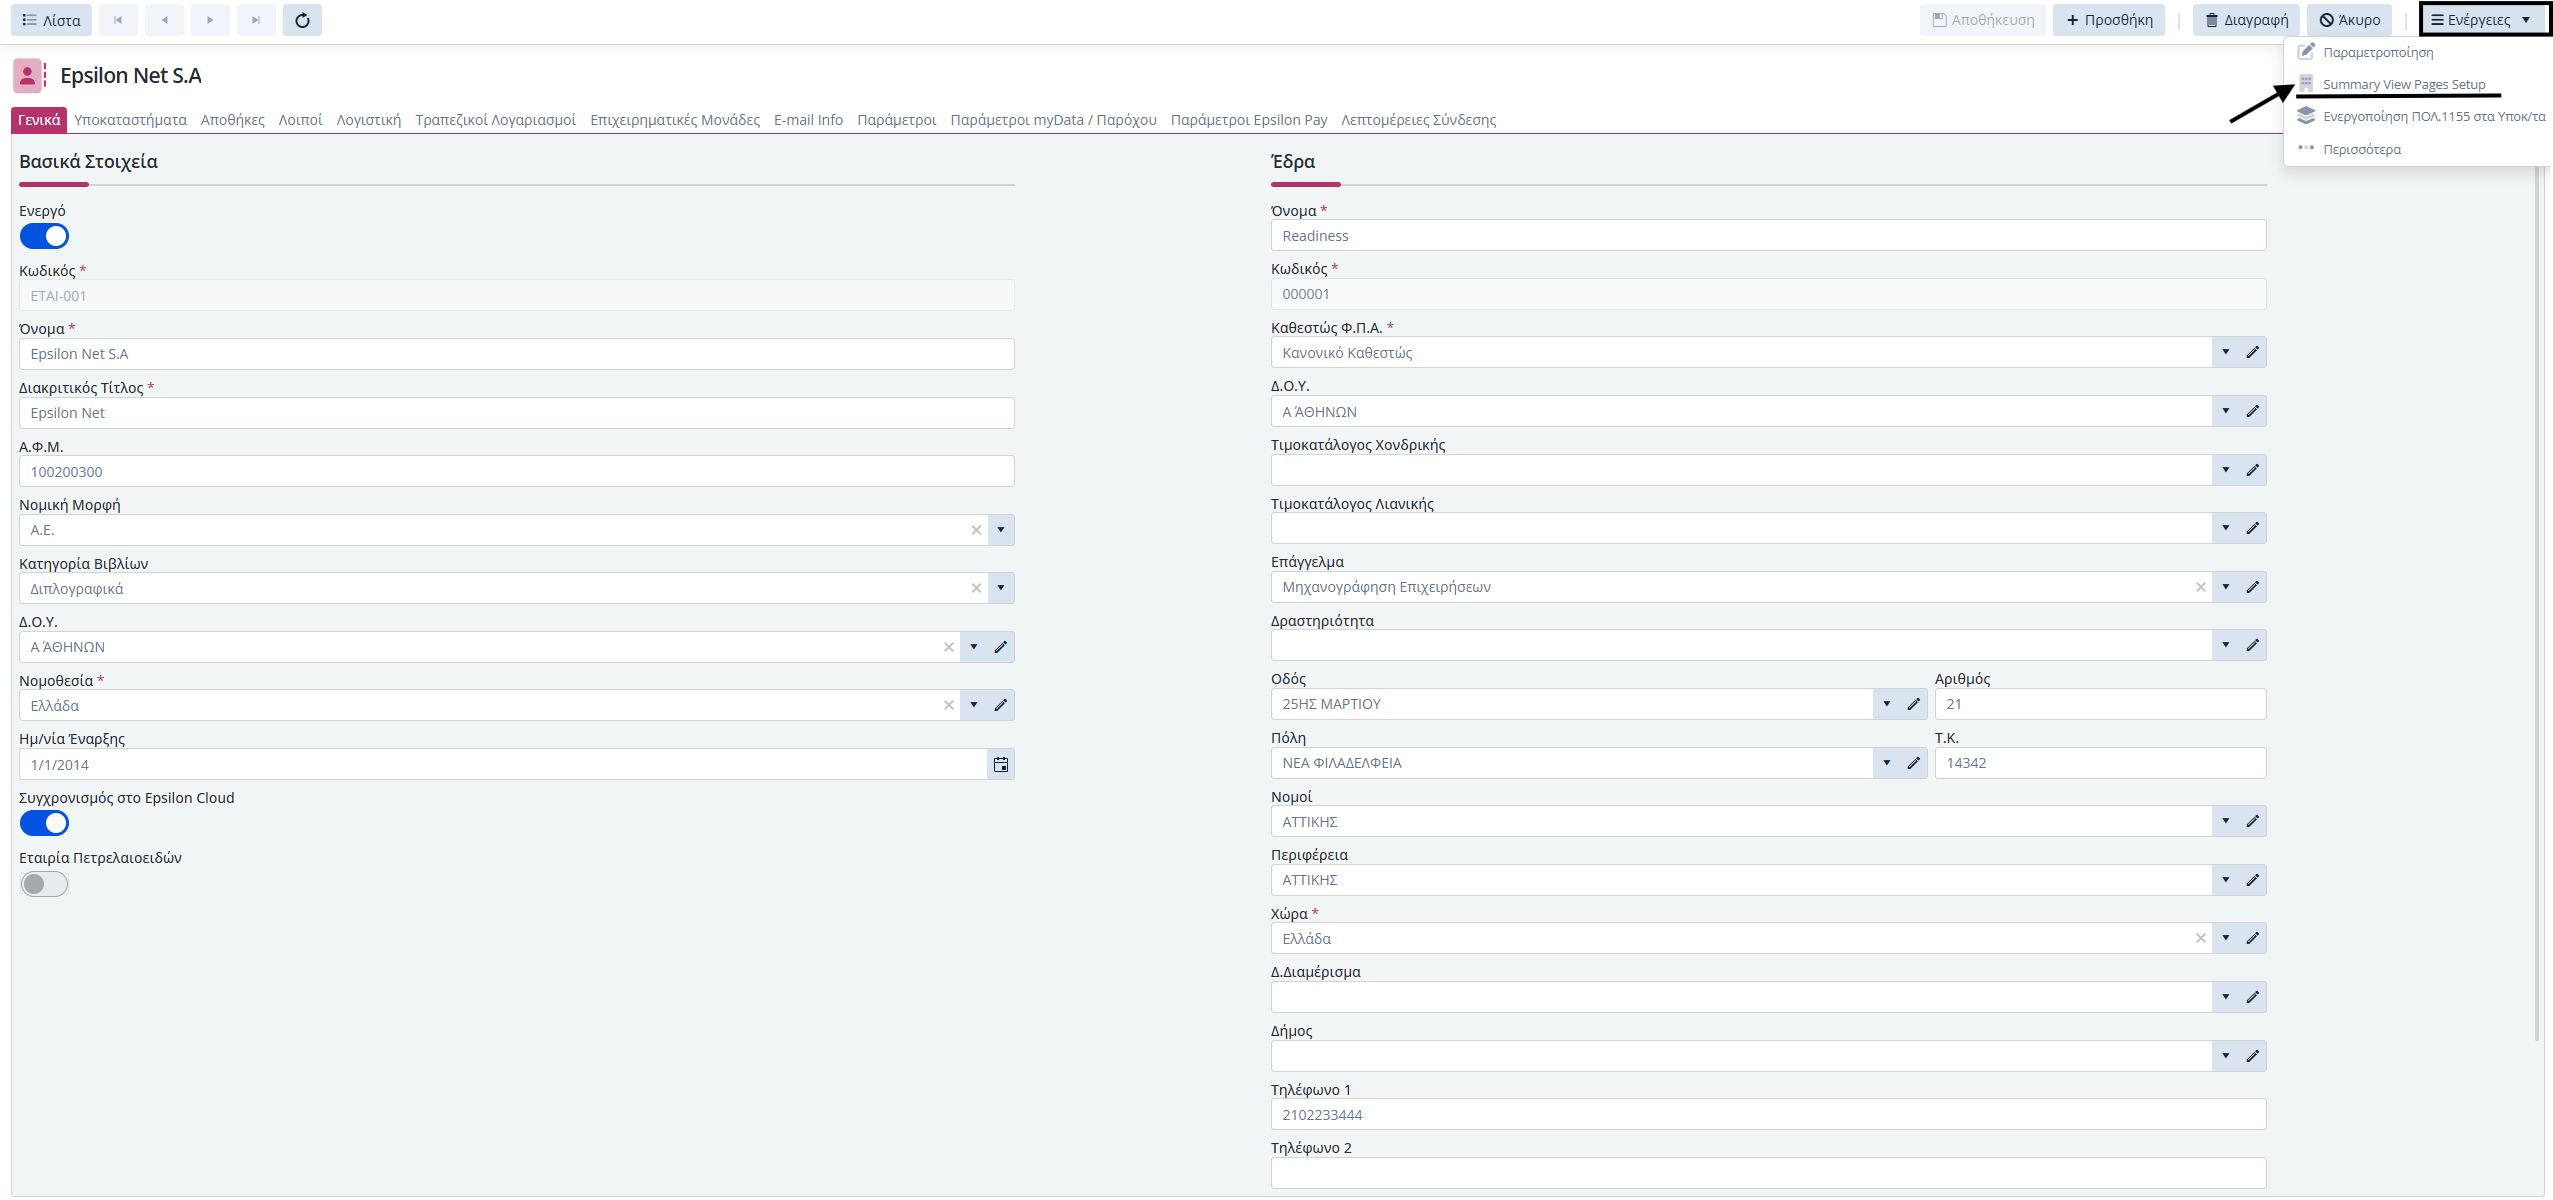Edit Καθεστώς Φ.Π.Α. pencil icon
The image size is (2553, 1200).
2252,352
